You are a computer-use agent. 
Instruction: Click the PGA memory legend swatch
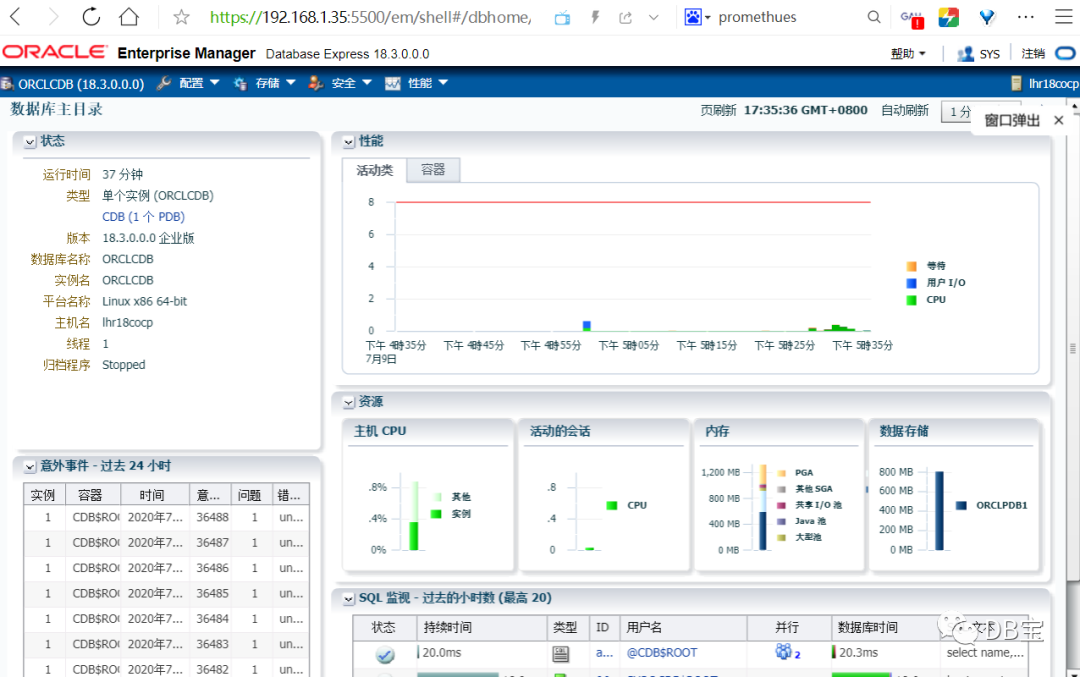pos(782,473)
